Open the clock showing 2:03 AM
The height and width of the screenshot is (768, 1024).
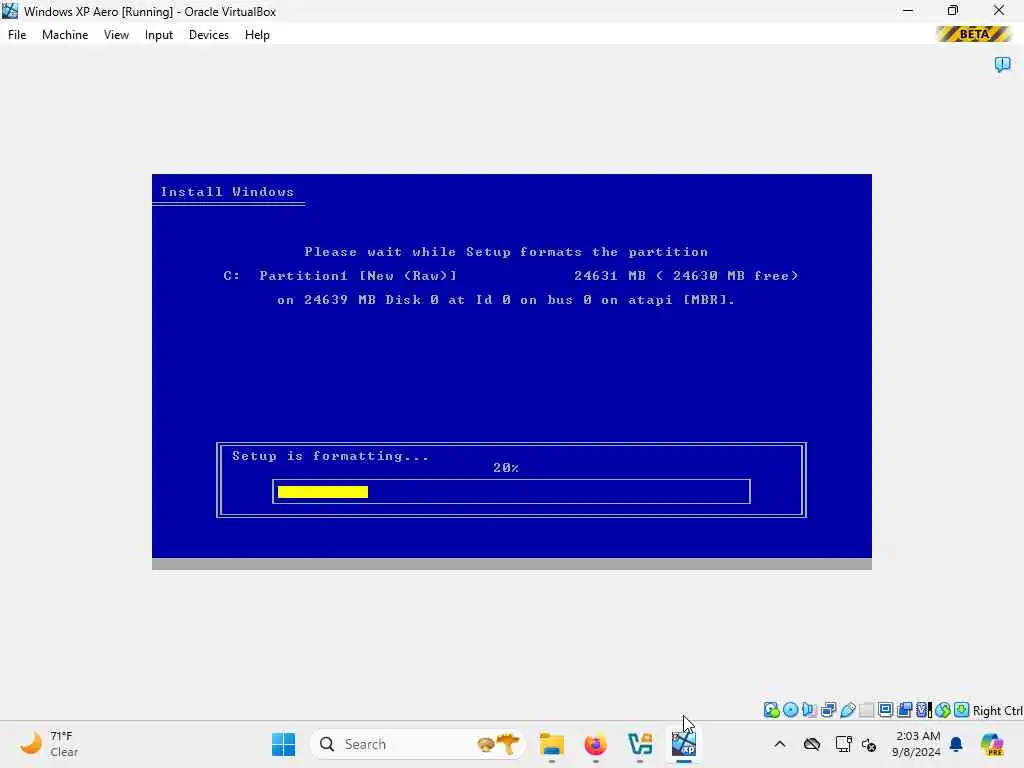click(917, 744)
